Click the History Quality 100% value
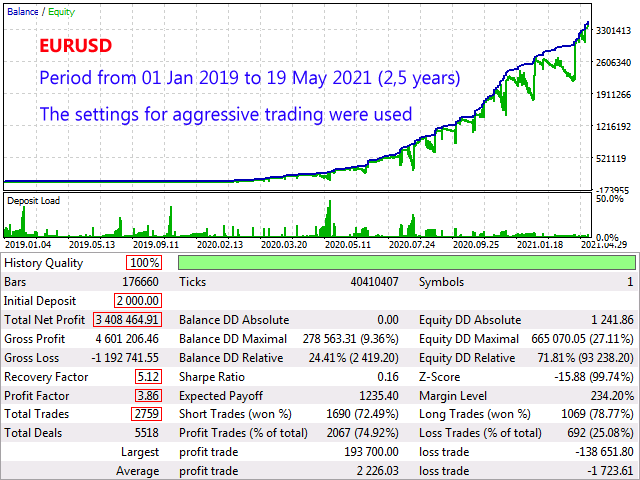 144,262
